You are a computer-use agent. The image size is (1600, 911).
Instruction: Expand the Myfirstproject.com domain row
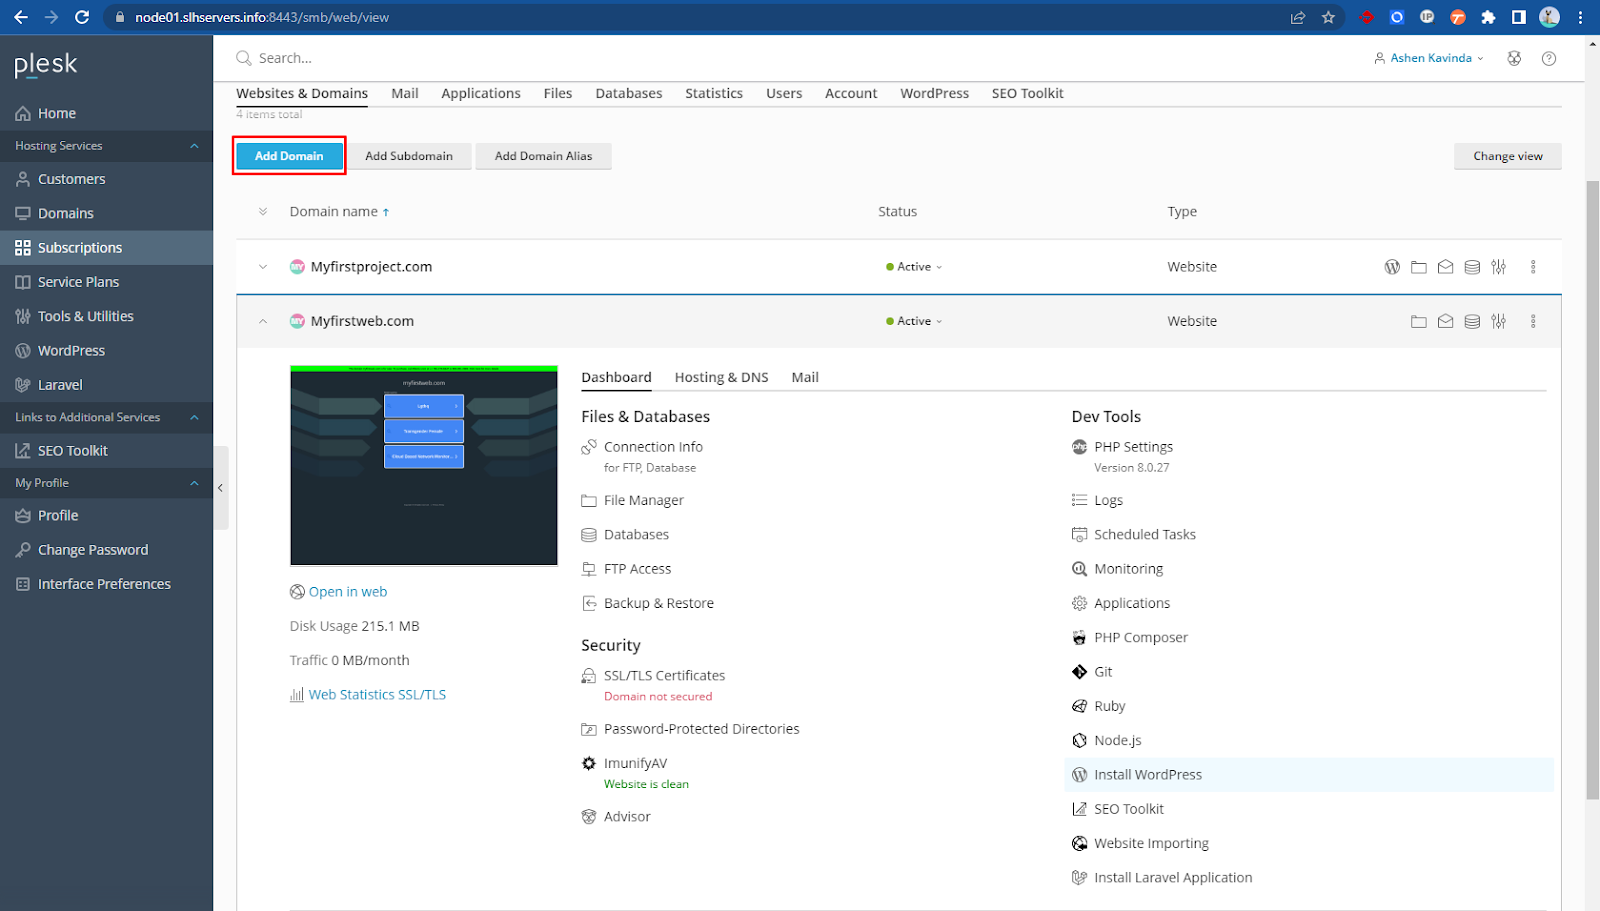[263, 267]
